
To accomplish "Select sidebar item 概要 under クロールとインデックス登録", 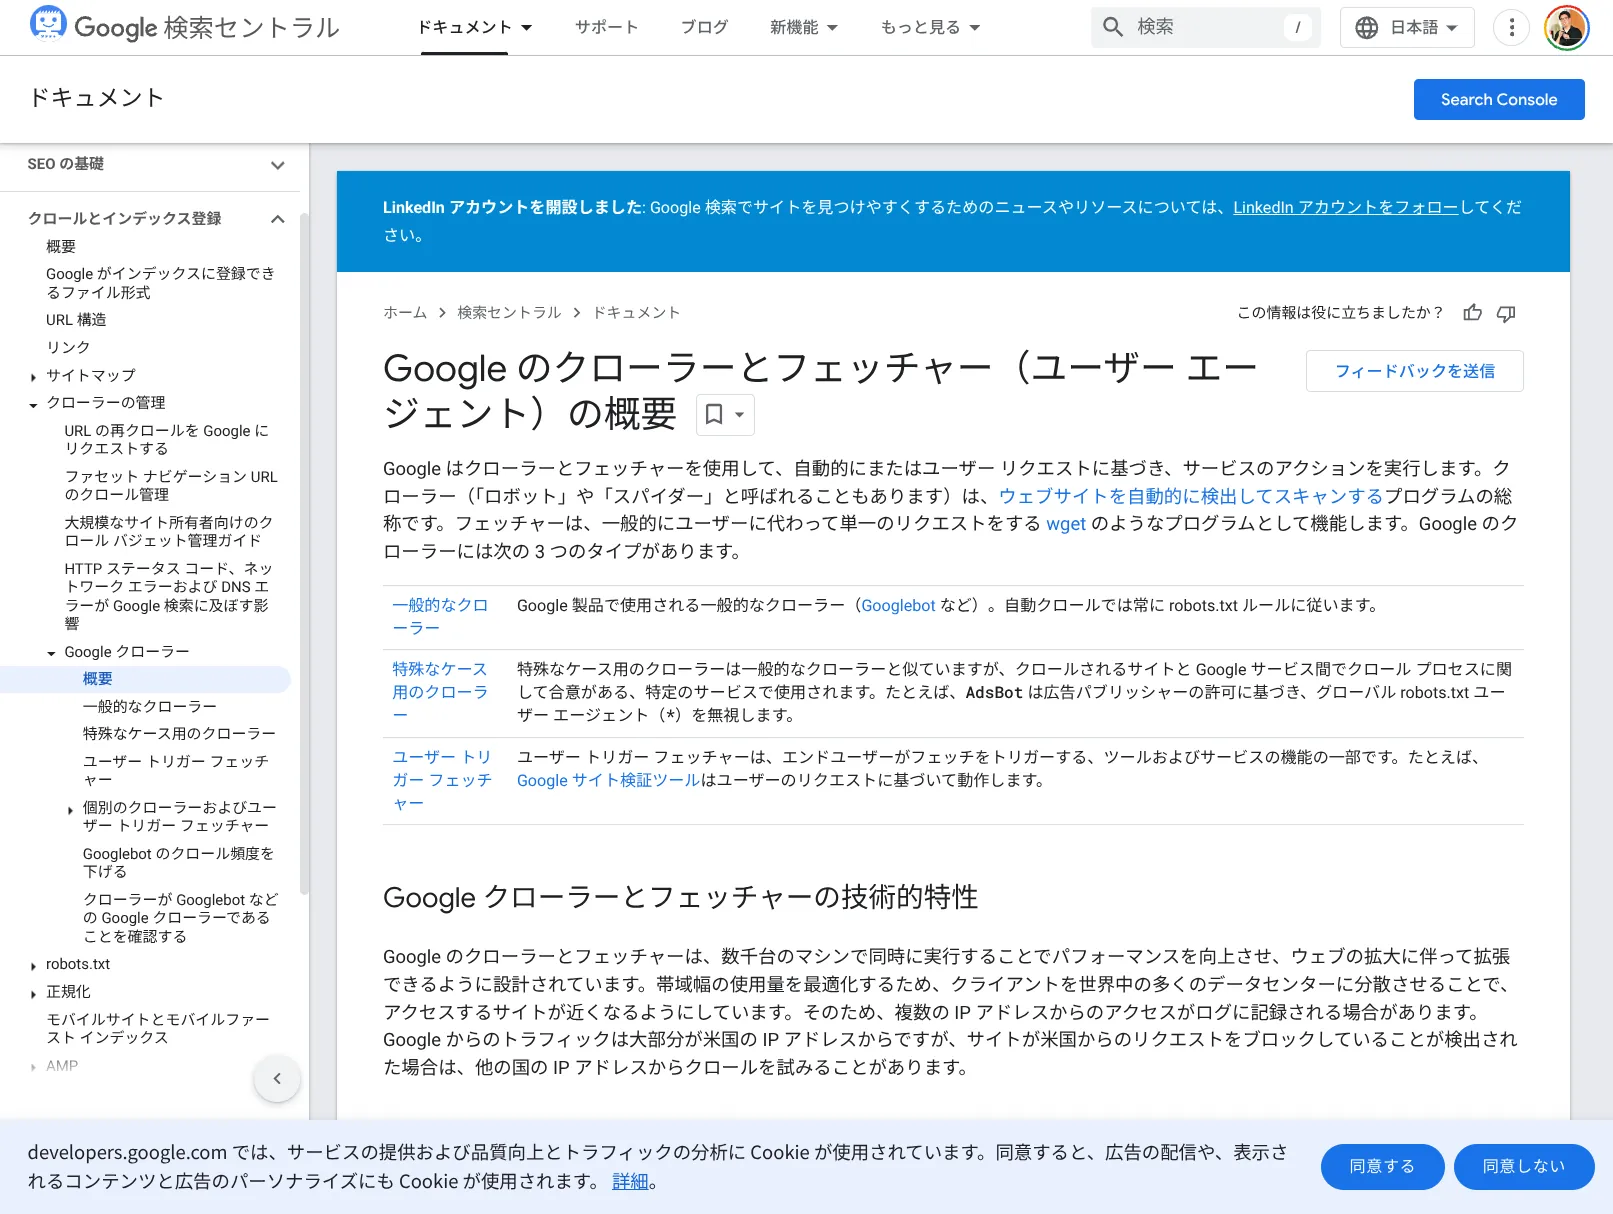I will coord(61,247).
